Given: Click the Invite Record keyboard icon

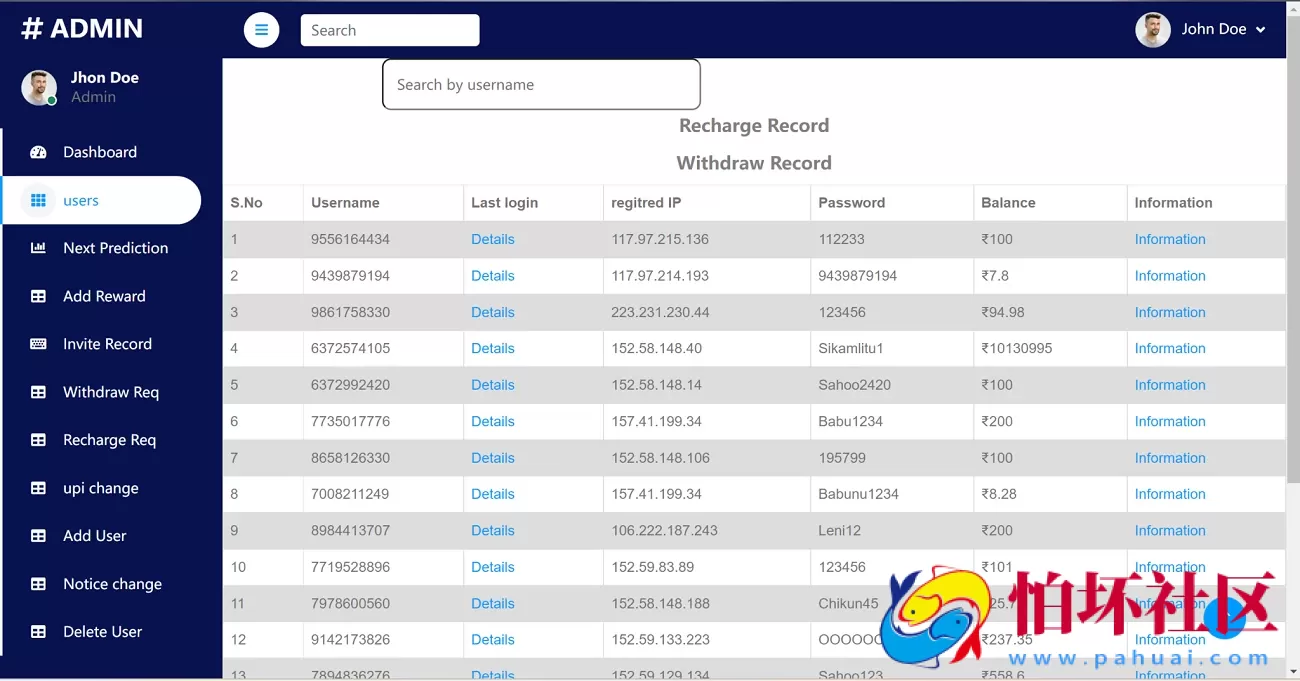Looking at the screenshot, I should 38,344.
